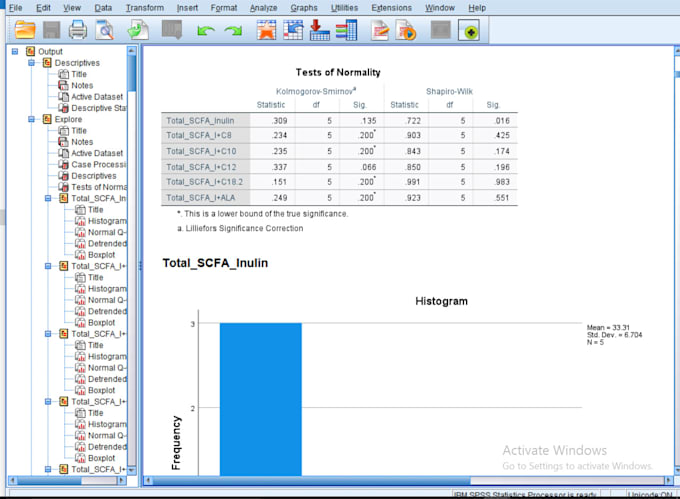Select Case Processi item under Explore
The height and width of the screenshot is (499, 680).
click(99, 164)
